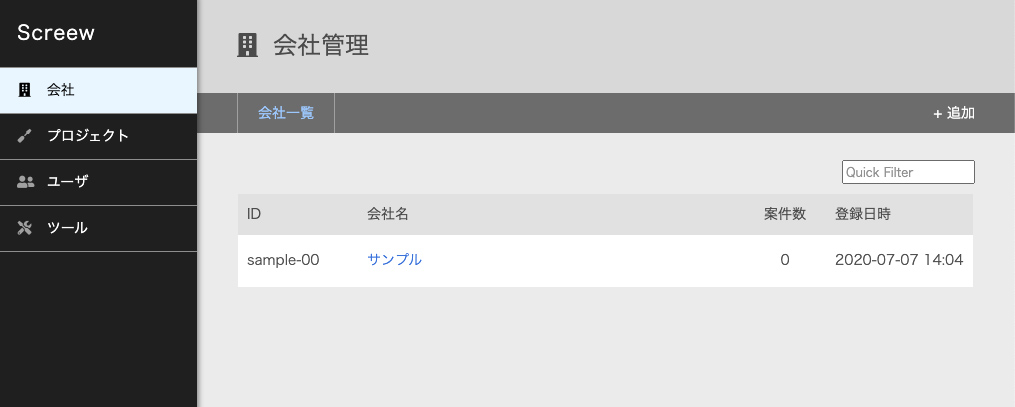Select the 会社一覧 tab
The image size is (1015, 407).
[286, 113]
